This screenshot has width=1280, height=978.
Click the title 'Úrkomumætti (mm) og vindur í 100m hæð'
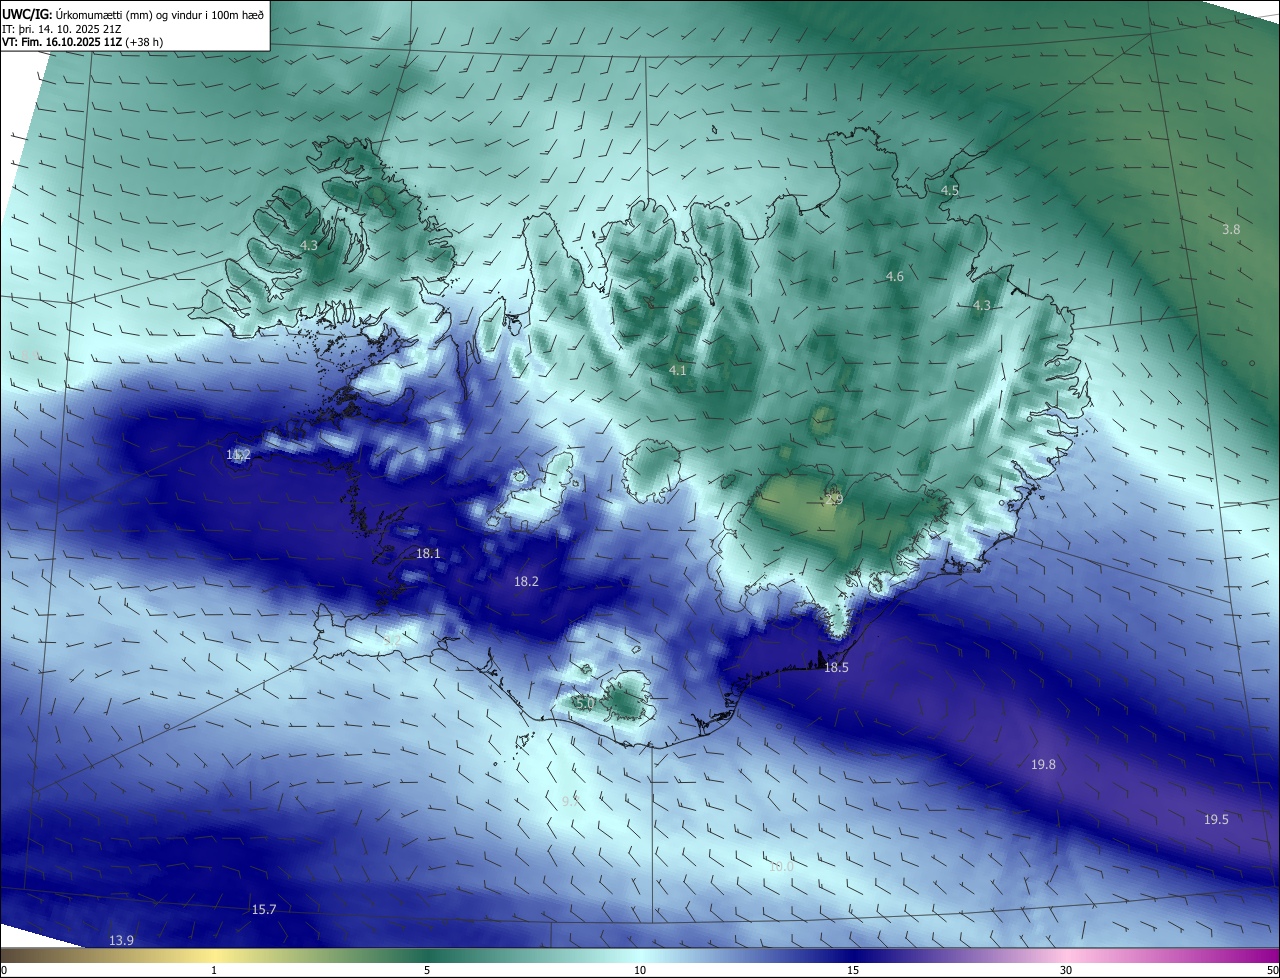tap(158, 14)
